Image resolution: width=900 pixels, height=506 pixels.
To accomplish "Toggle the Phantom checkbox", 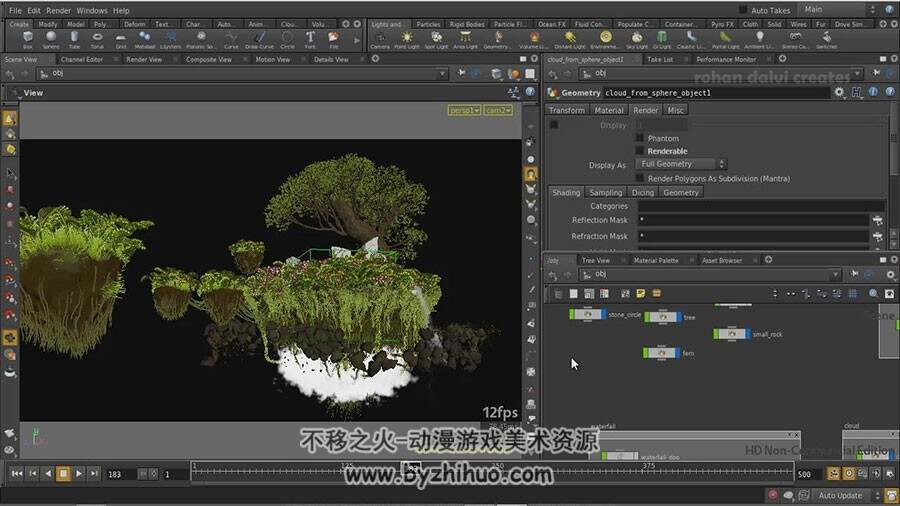I will 639,138.
